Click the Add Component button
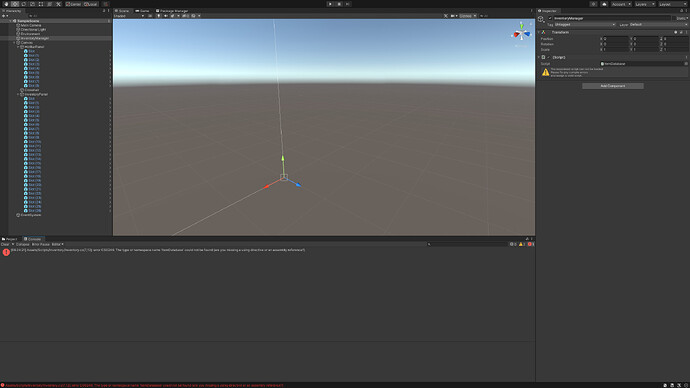This screenshot has width=690, height=388. tap(613, 86)
